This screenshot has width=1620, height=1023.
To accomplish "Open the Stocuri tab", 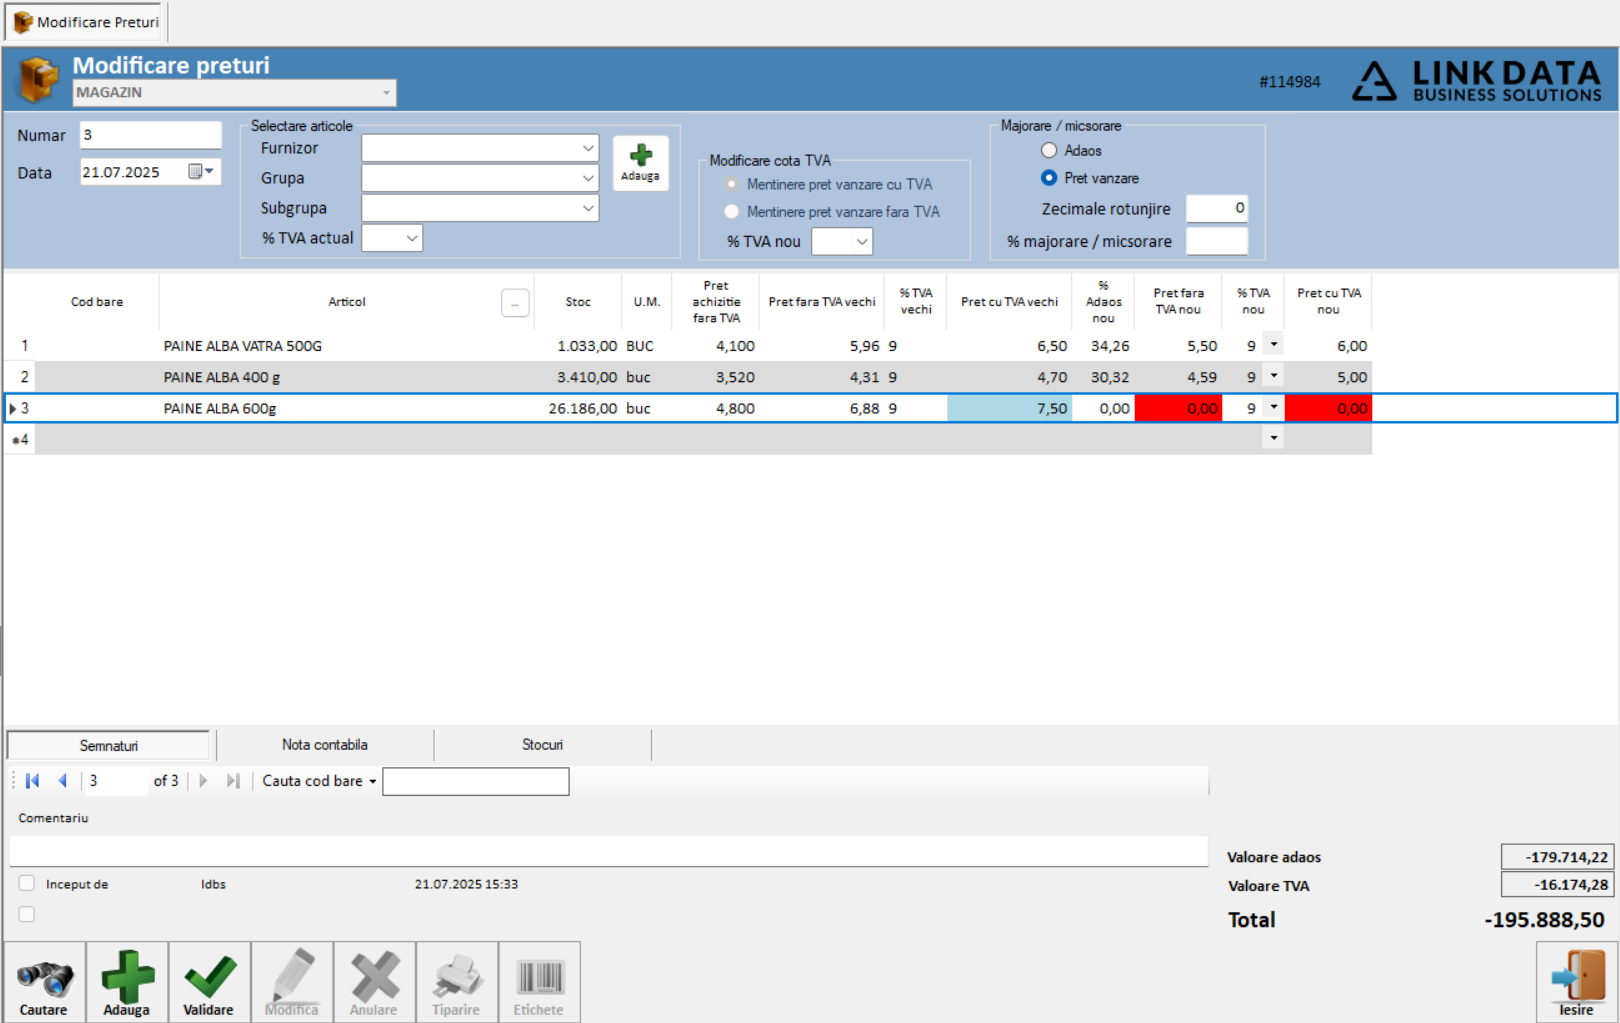I will pyautogui.click(x=542, y=745).
